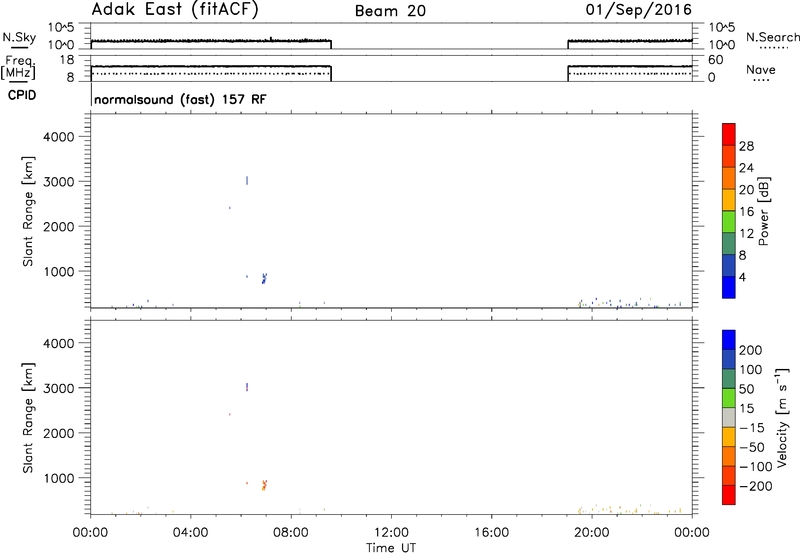Click the 'Time UT' axis title

pos(391,548)
